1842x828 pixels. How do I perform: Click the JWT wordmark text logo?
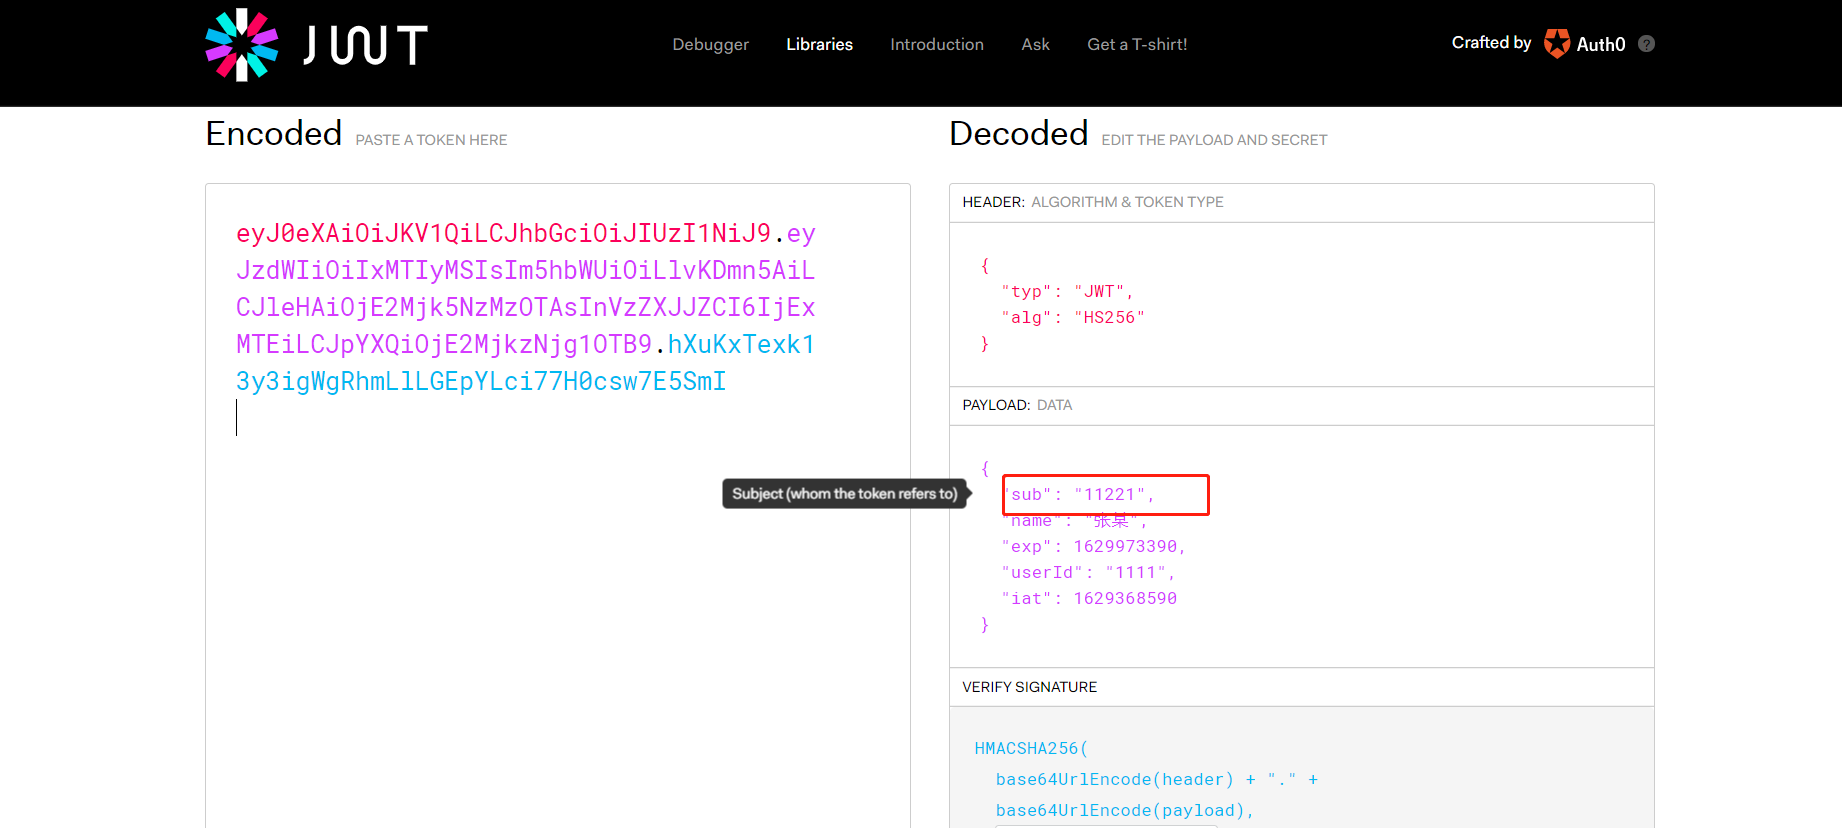[x=366, y=45]
